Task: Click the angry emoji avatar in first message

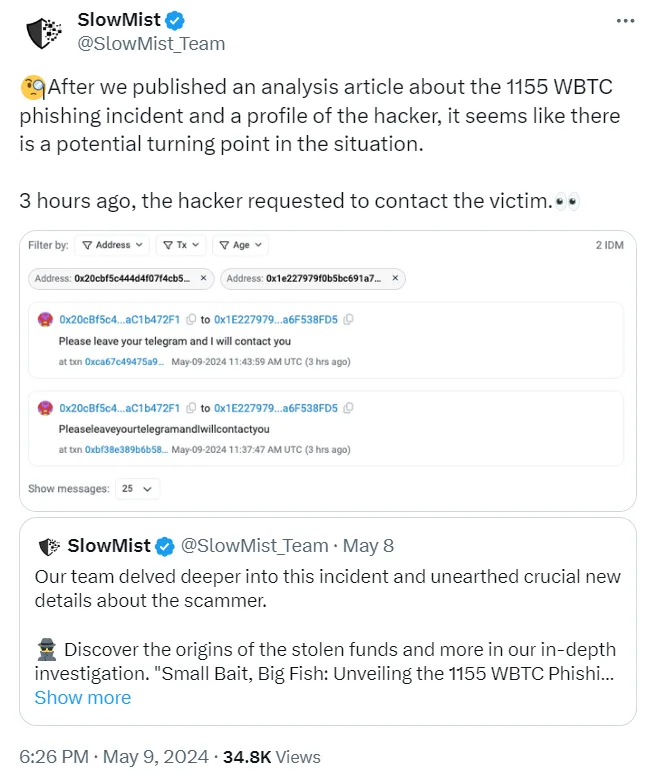Action: 45,320
